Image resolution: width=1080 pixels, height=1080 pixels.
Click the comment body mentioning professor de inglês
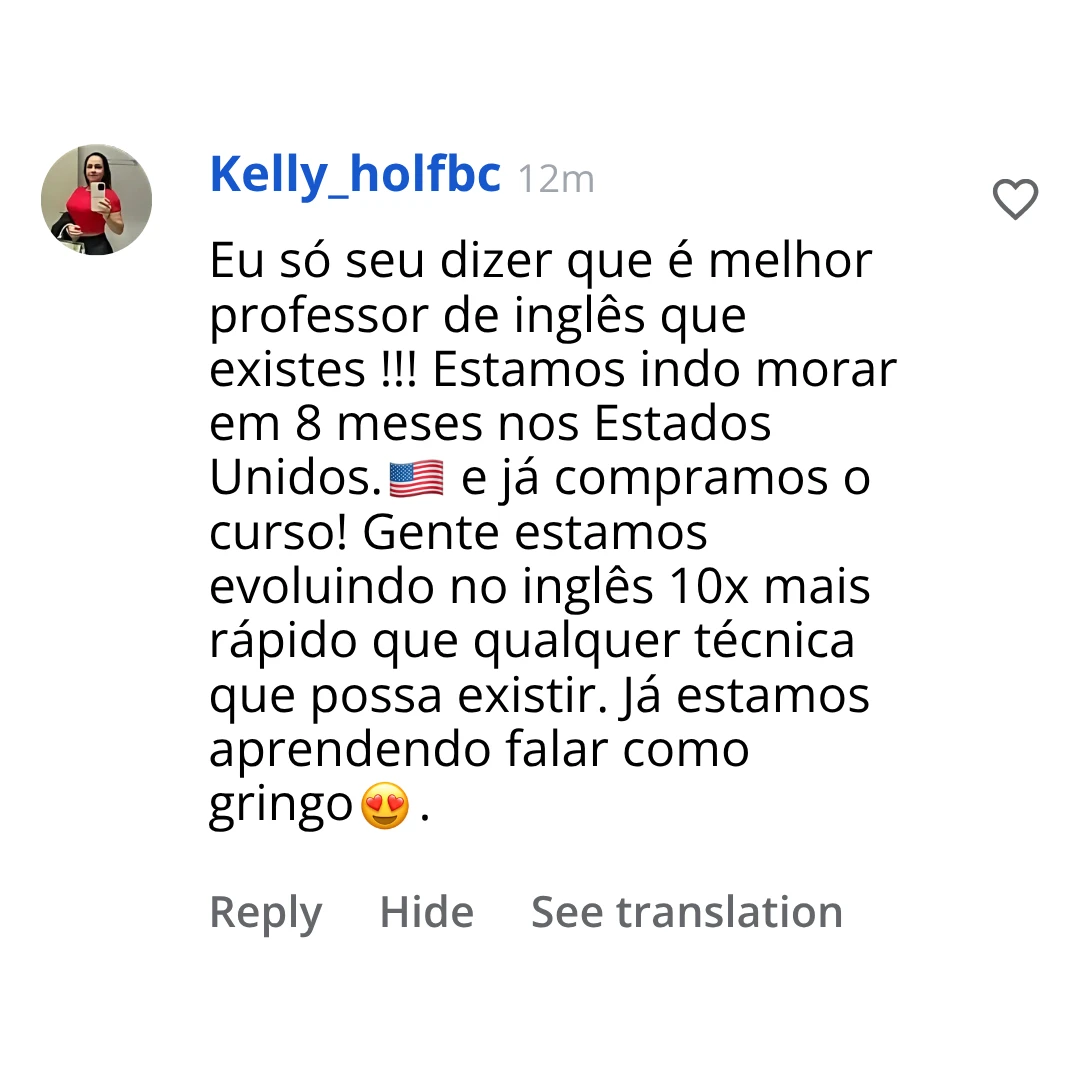[477, 315]
